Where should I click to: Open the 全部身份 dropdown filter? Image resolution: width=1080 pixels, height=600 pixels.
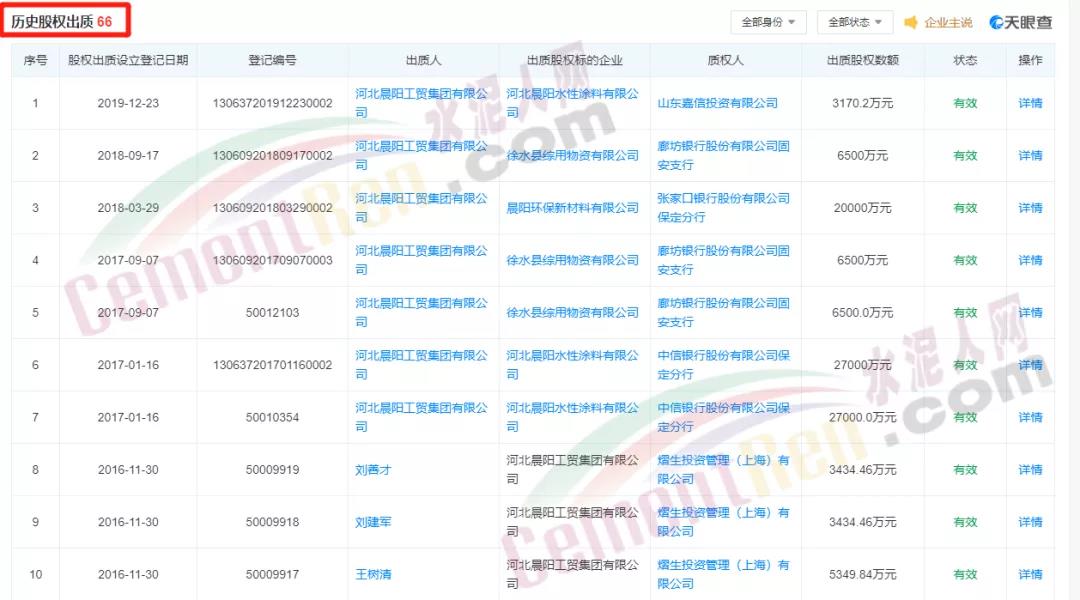(768, 22)
